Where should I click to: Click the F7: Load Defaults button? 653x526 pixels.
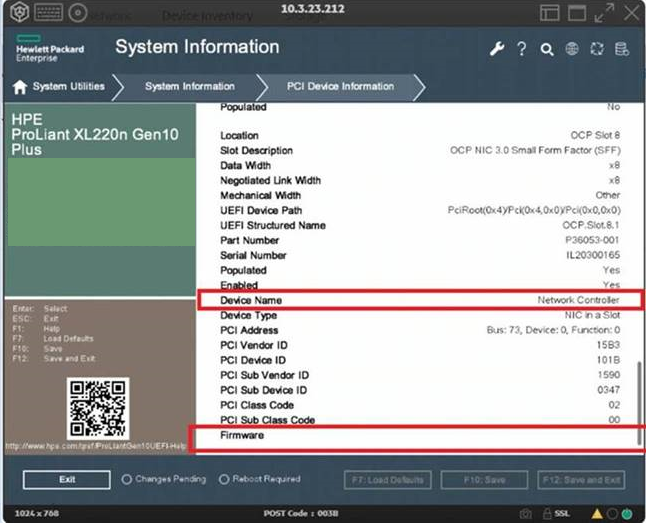click(x=388, y=480)
